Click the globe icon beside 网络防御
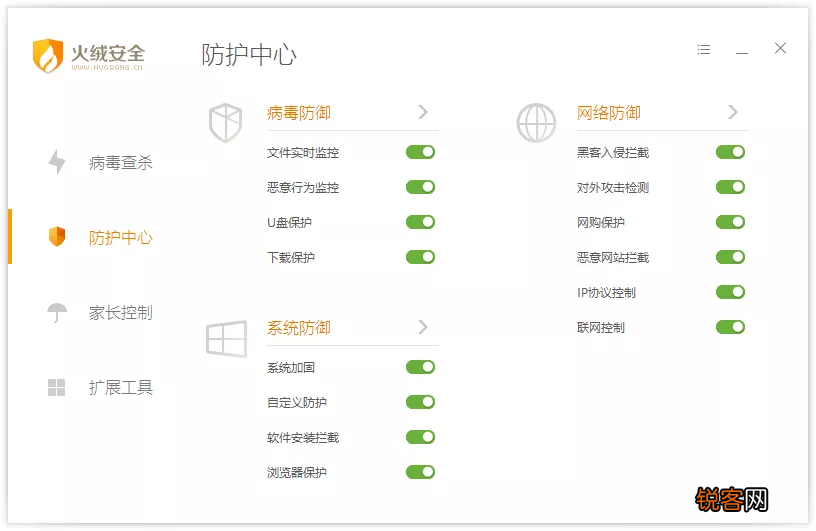Screen dimensions: 816x531 (536, 123)
